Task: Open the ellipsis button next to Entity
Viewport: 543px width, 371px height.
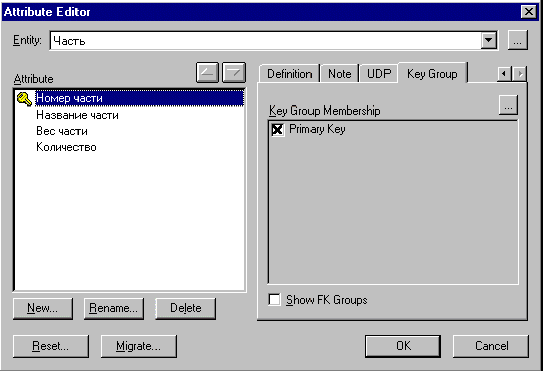Action: click(518, 41)
